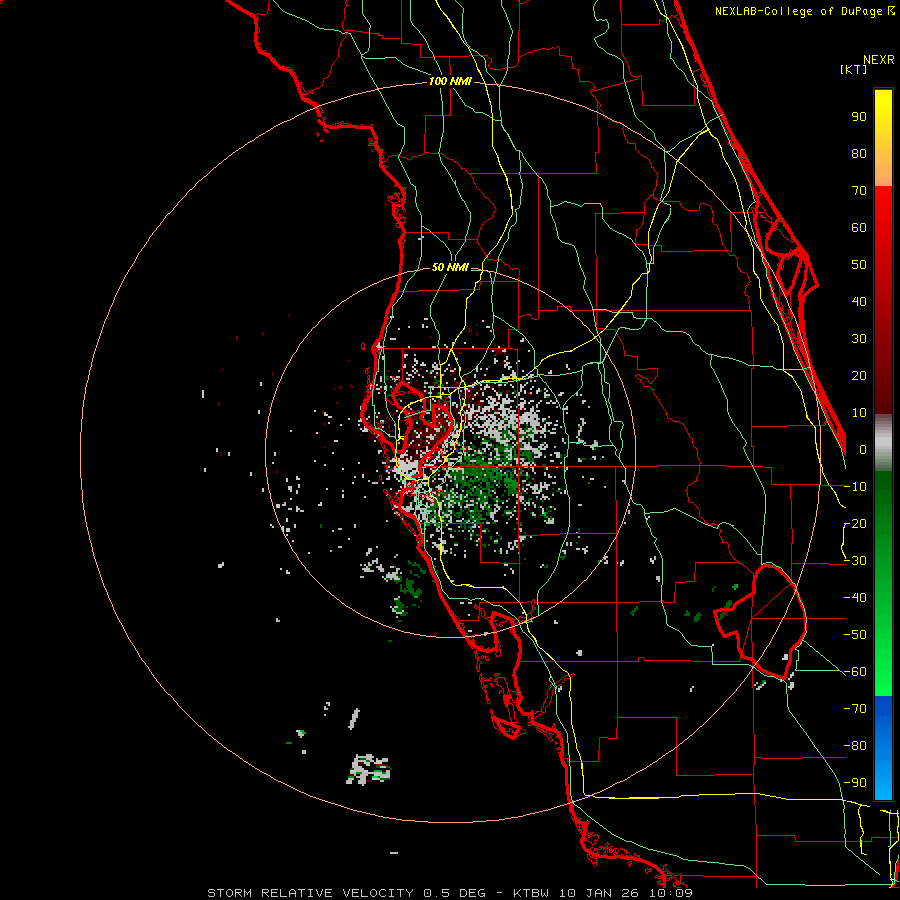
Task: Click the "-80" scale label
Action: coord(855,746)
